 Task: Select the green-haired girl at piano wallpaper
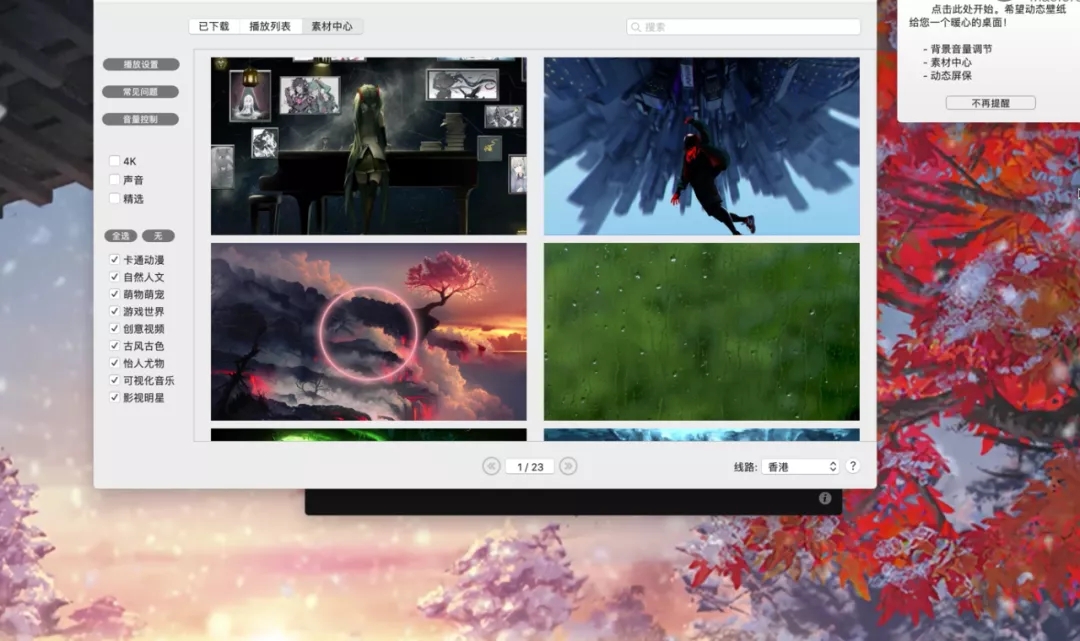tap(368, 146)
